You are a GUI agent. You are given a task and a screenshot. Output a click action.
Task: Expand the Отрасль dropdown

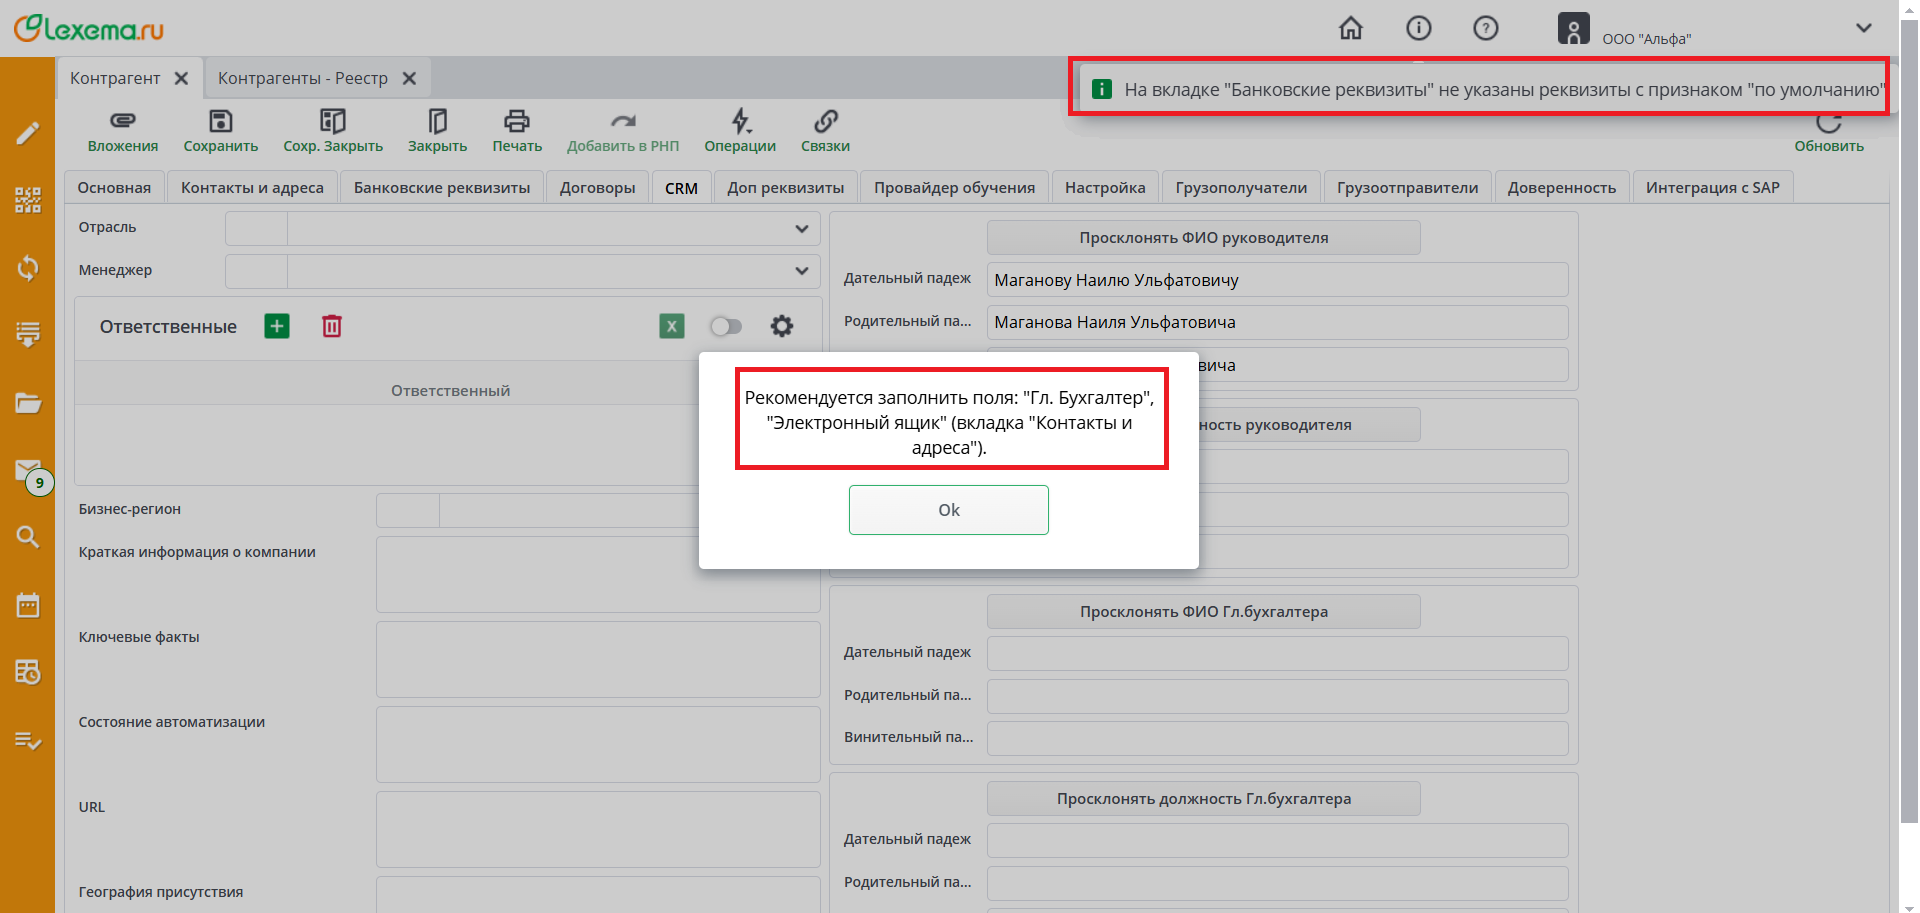click(x=801, y=229)
